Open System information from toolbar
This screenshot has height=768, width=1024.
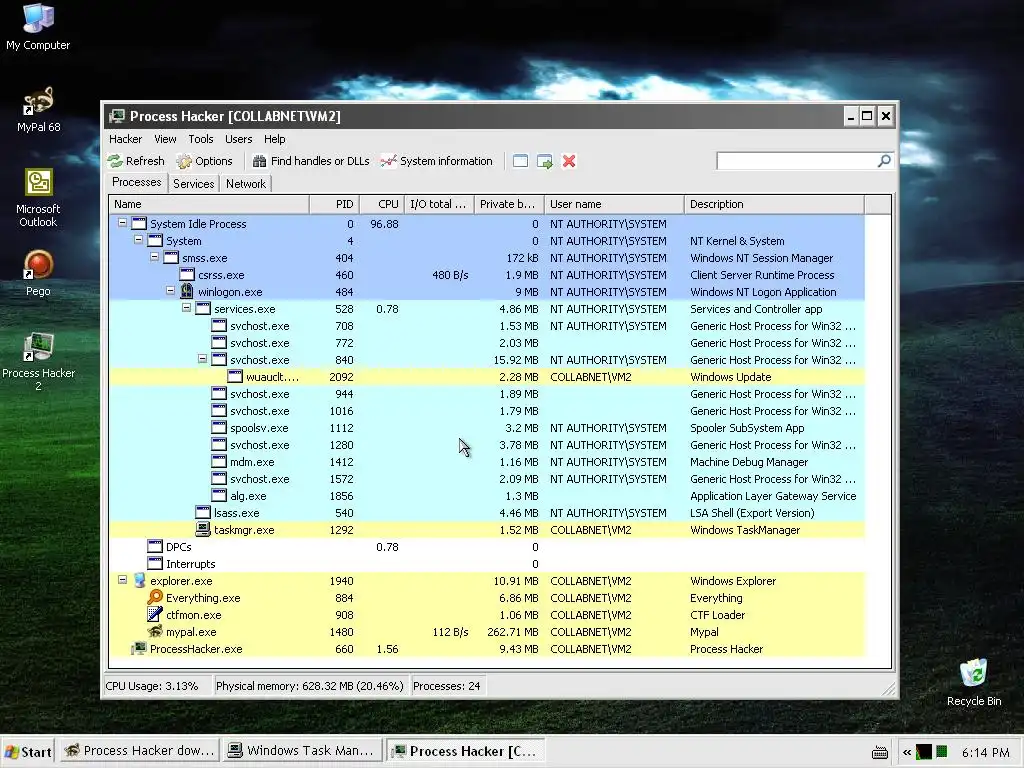(436, 161)
